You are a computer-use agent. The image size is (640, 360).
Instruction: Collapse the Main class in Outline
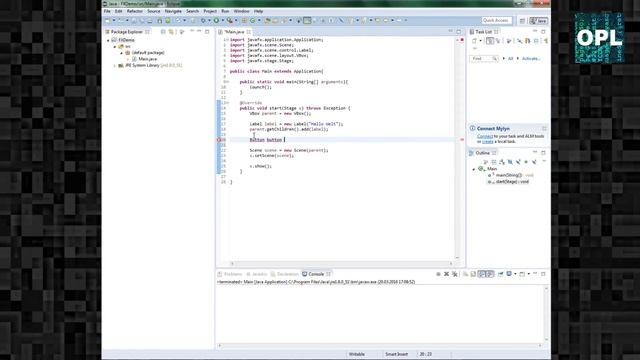[x=474, y=169]
